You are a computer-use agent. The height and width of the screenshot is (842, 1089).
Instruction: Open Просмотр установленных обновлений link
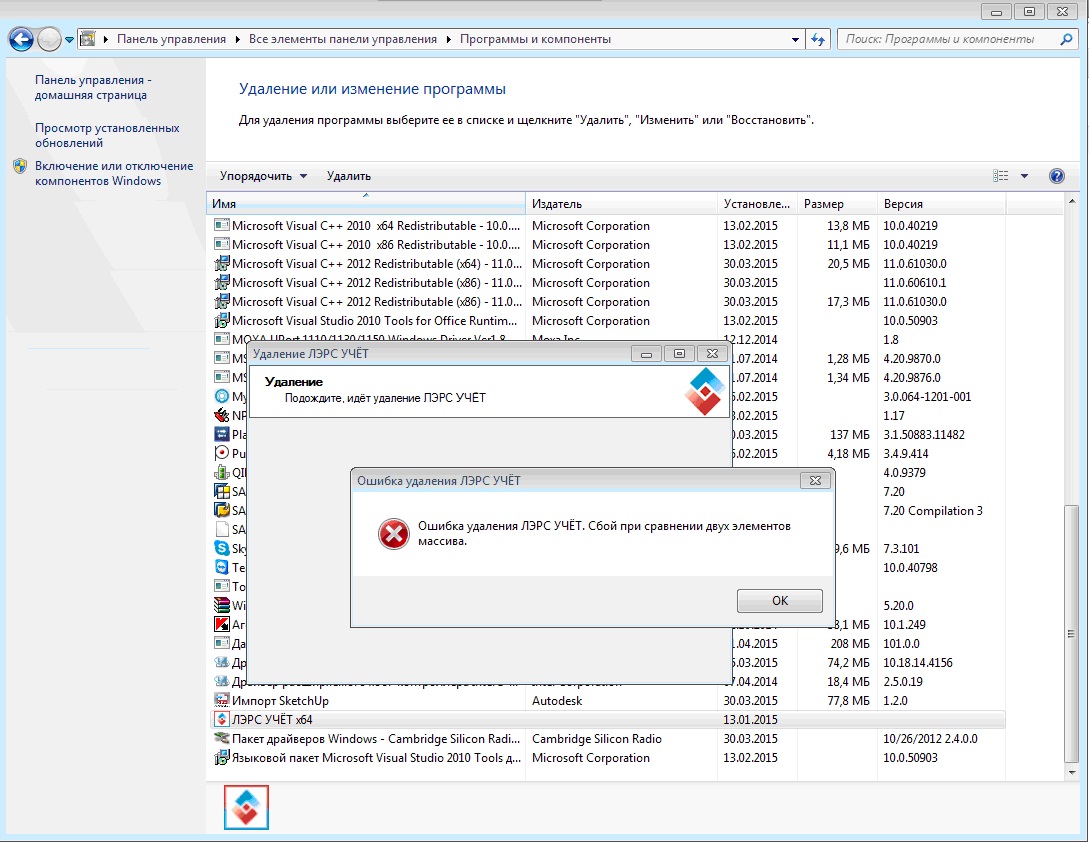pyautogui.click(x=107, y=135)
